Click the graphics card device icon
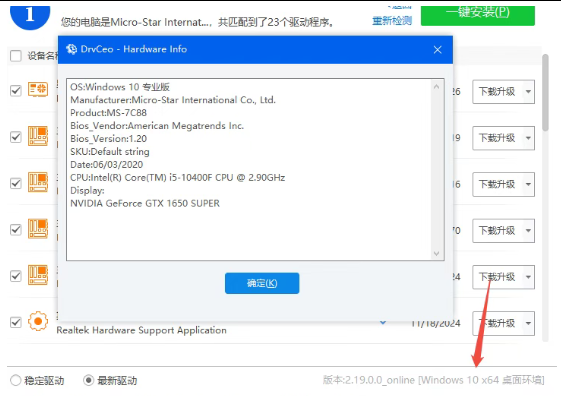The width and height of the screenshot is (561, 396). click(x=38, y=89)
